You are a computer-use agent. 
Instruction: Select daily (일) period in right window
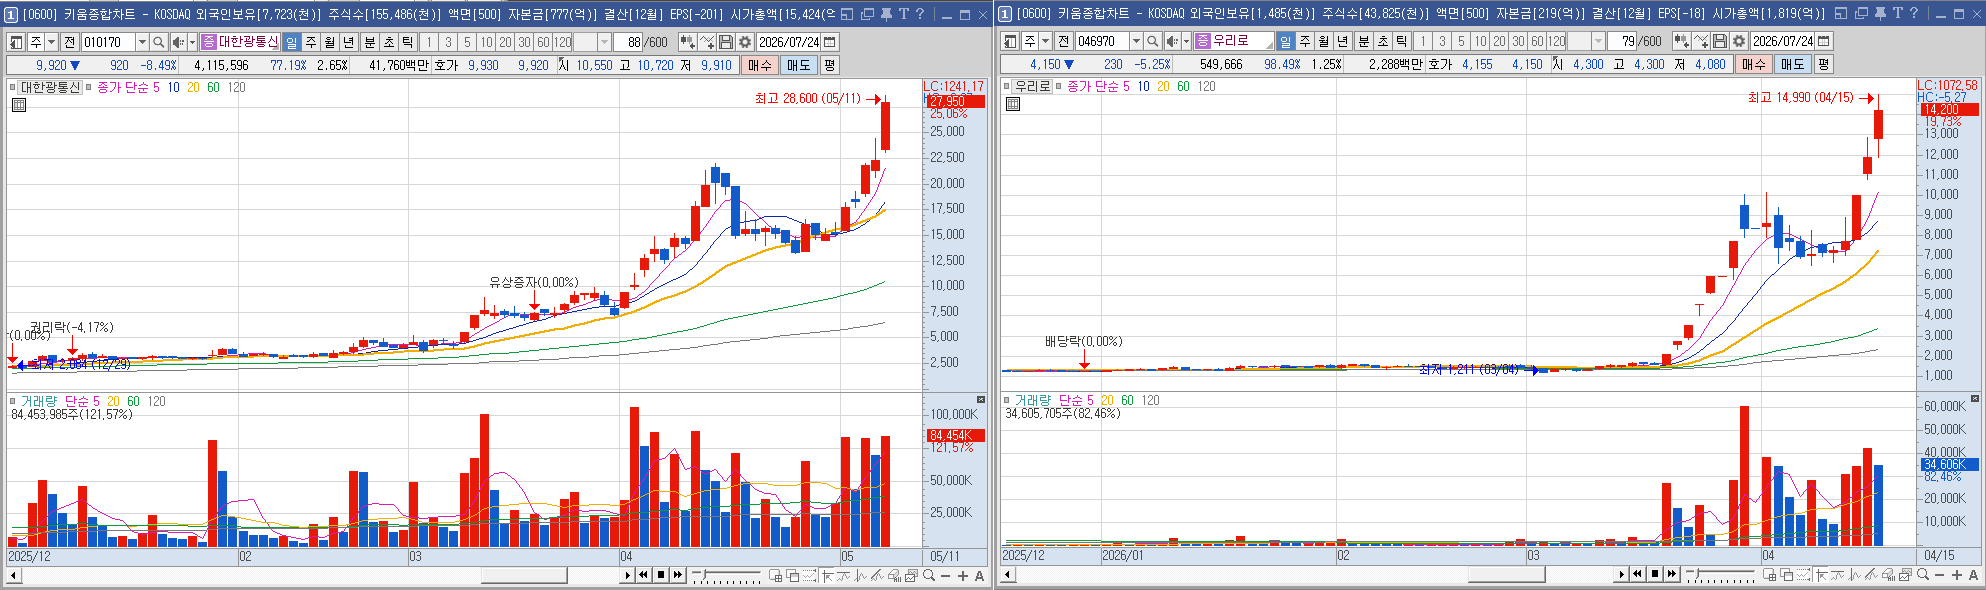pyautogui.click(x=1285, y=41)
